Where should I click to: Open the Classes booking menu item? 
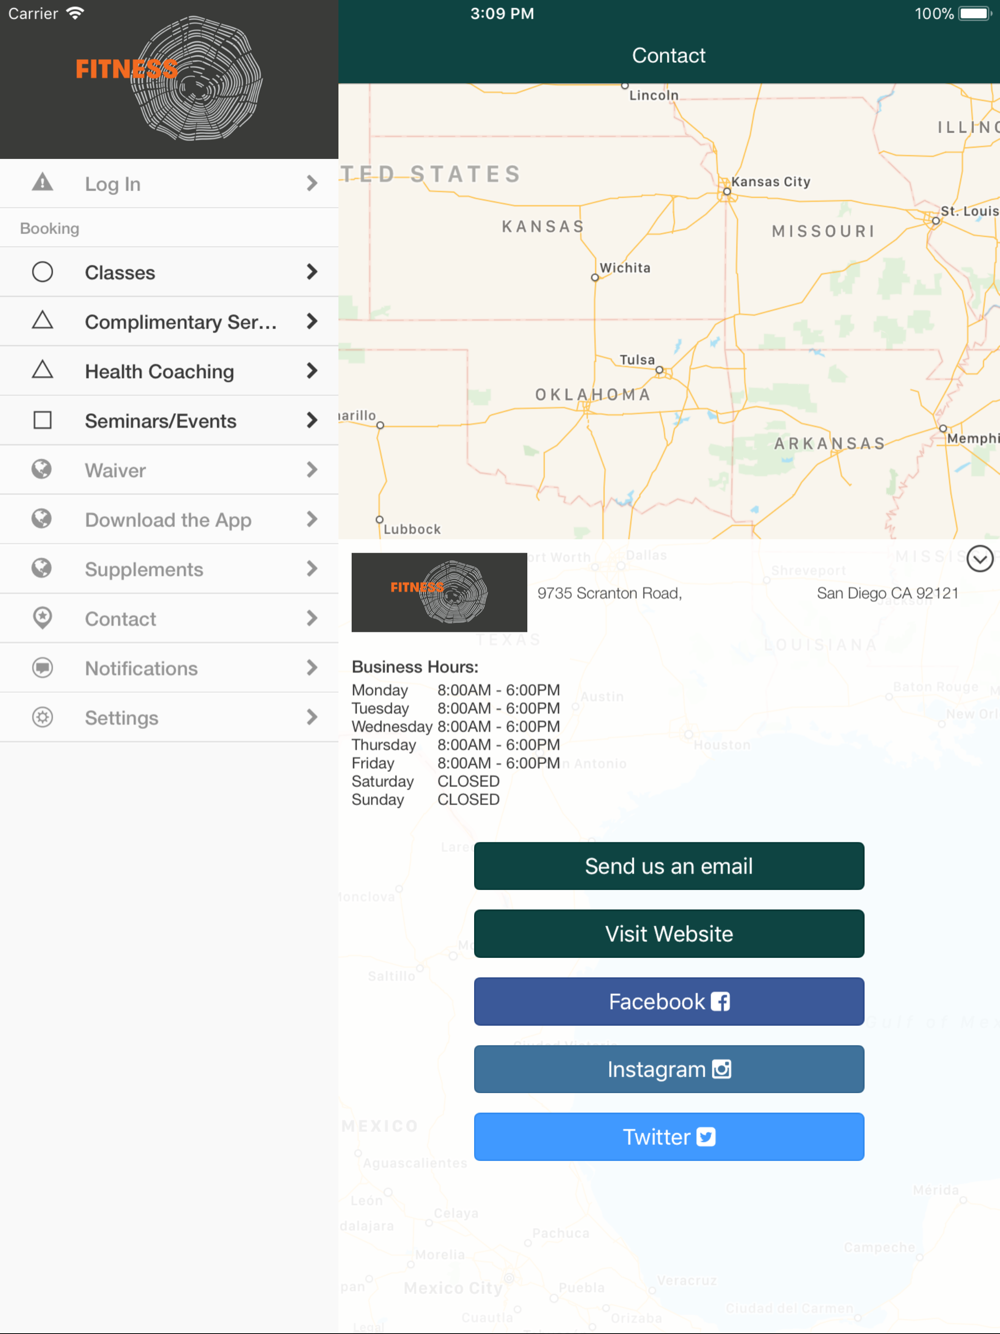pyautogui.click(x=169, y=272)
